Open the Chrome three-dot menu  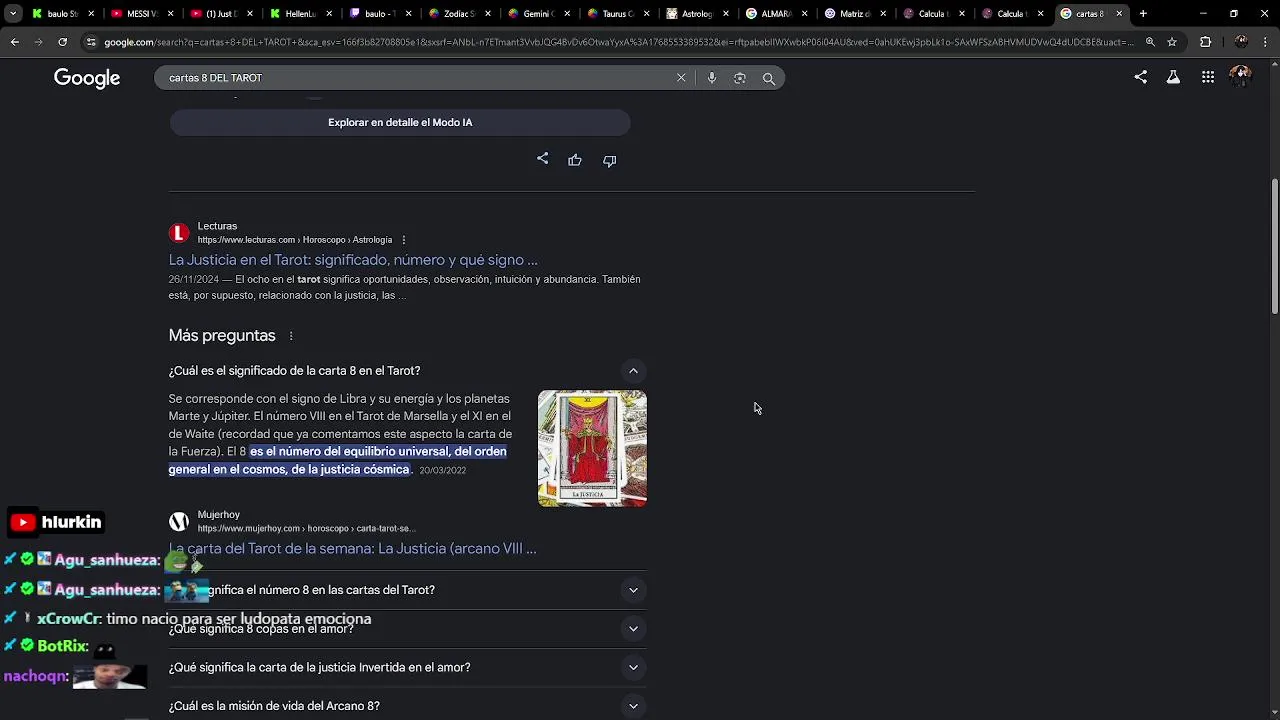pos(1266,42)
